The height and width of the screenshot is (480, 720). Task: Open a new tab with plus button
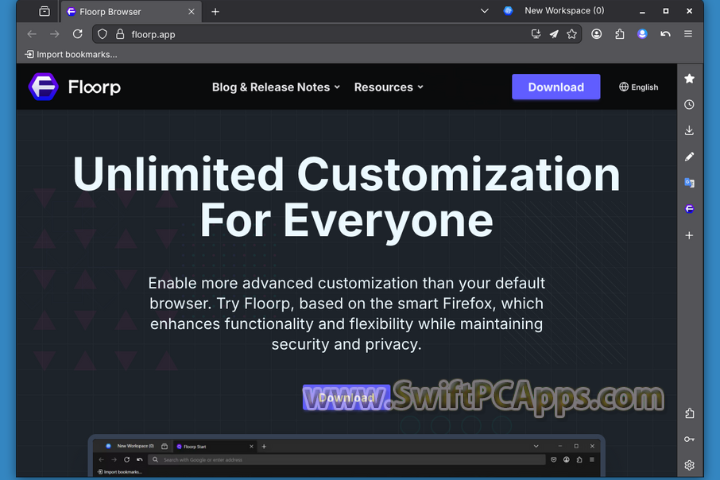coord(215,11)
